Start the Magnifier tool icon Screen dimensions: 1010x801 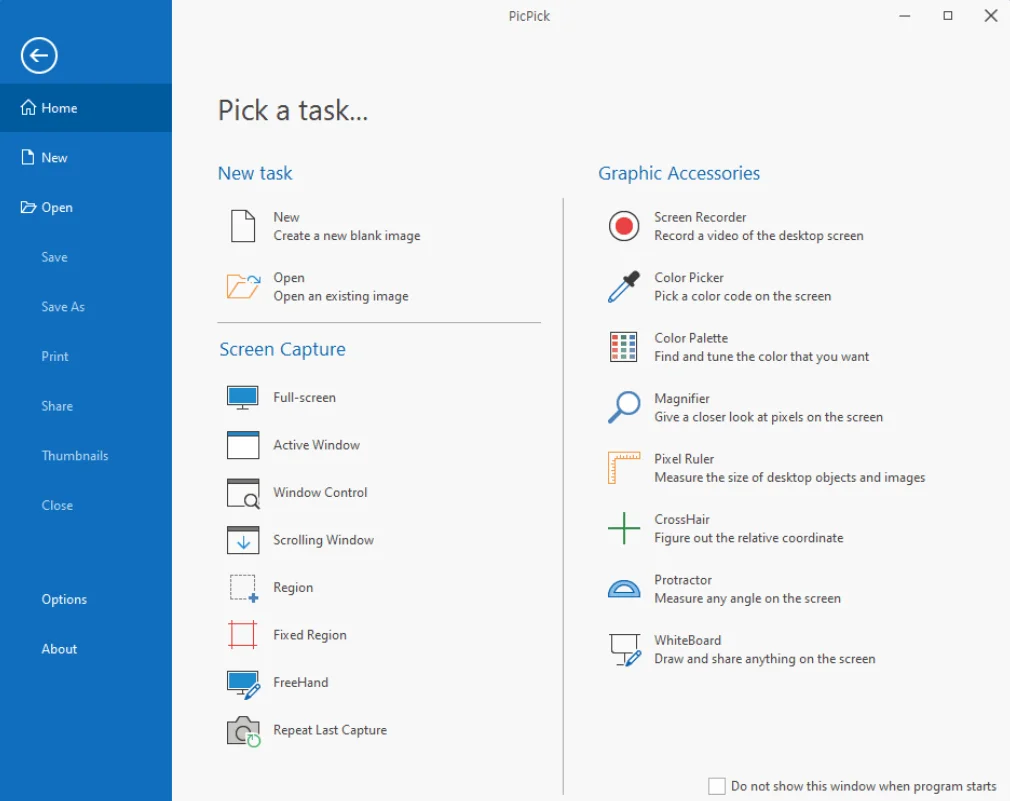(x=624, y=407)
